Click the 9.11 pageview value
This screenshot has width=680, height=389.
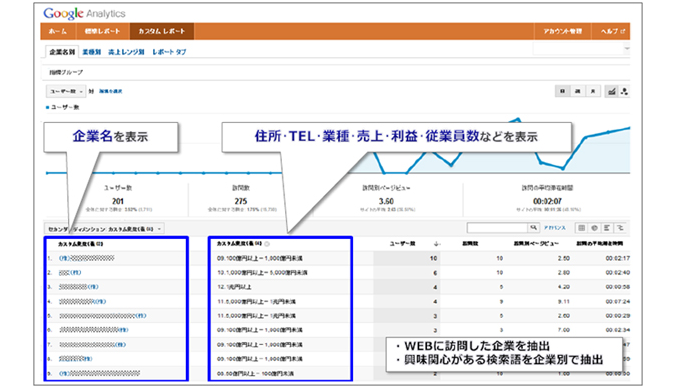[x=564, y=301]
